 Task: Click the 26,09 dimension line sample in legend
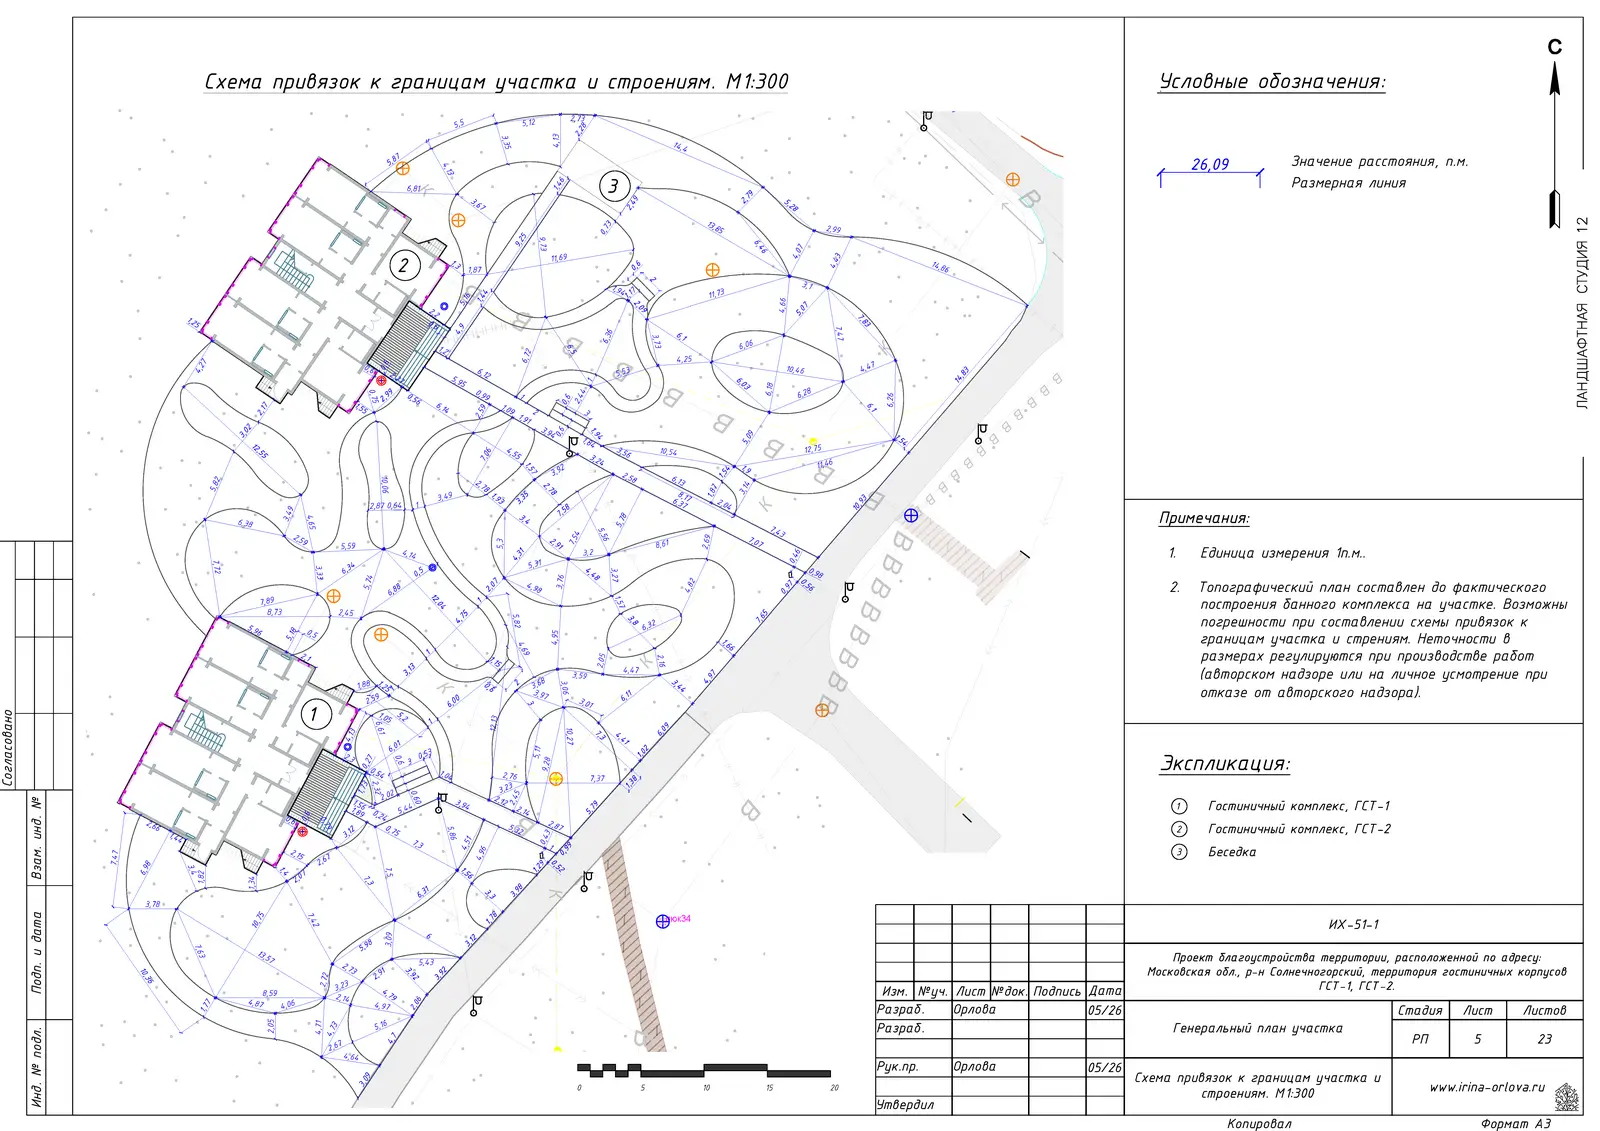pos(1210,172)
